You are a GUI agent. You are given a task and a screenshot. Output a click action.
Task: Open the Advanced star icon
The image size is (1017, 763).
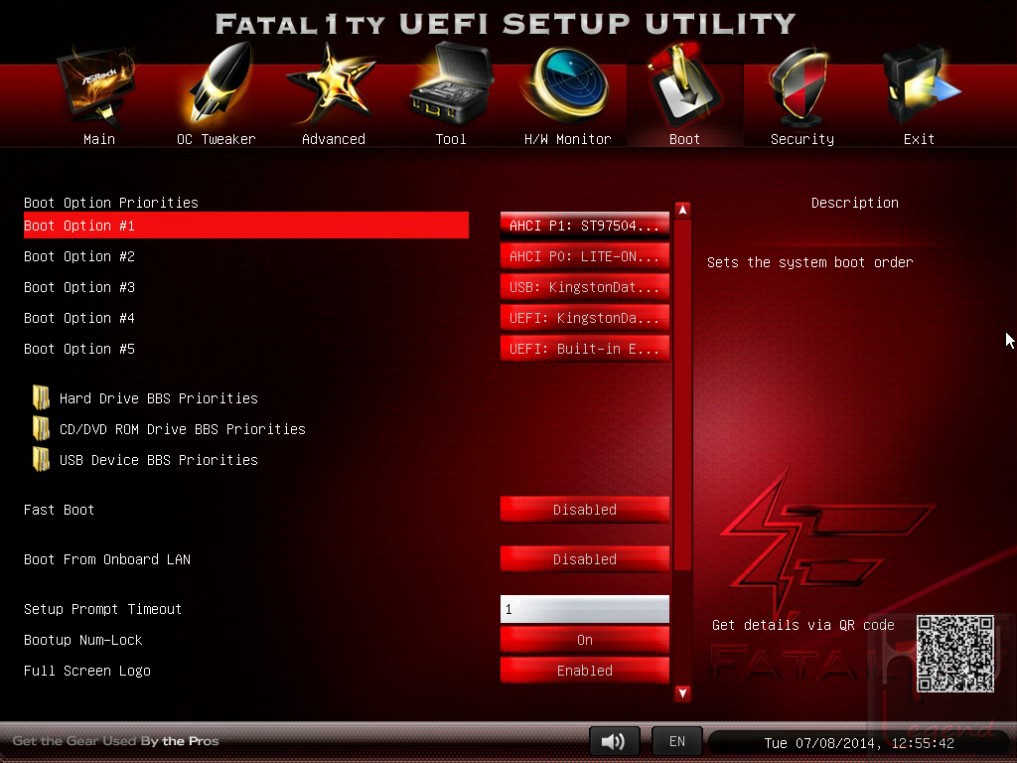click(x=332, y=84)
